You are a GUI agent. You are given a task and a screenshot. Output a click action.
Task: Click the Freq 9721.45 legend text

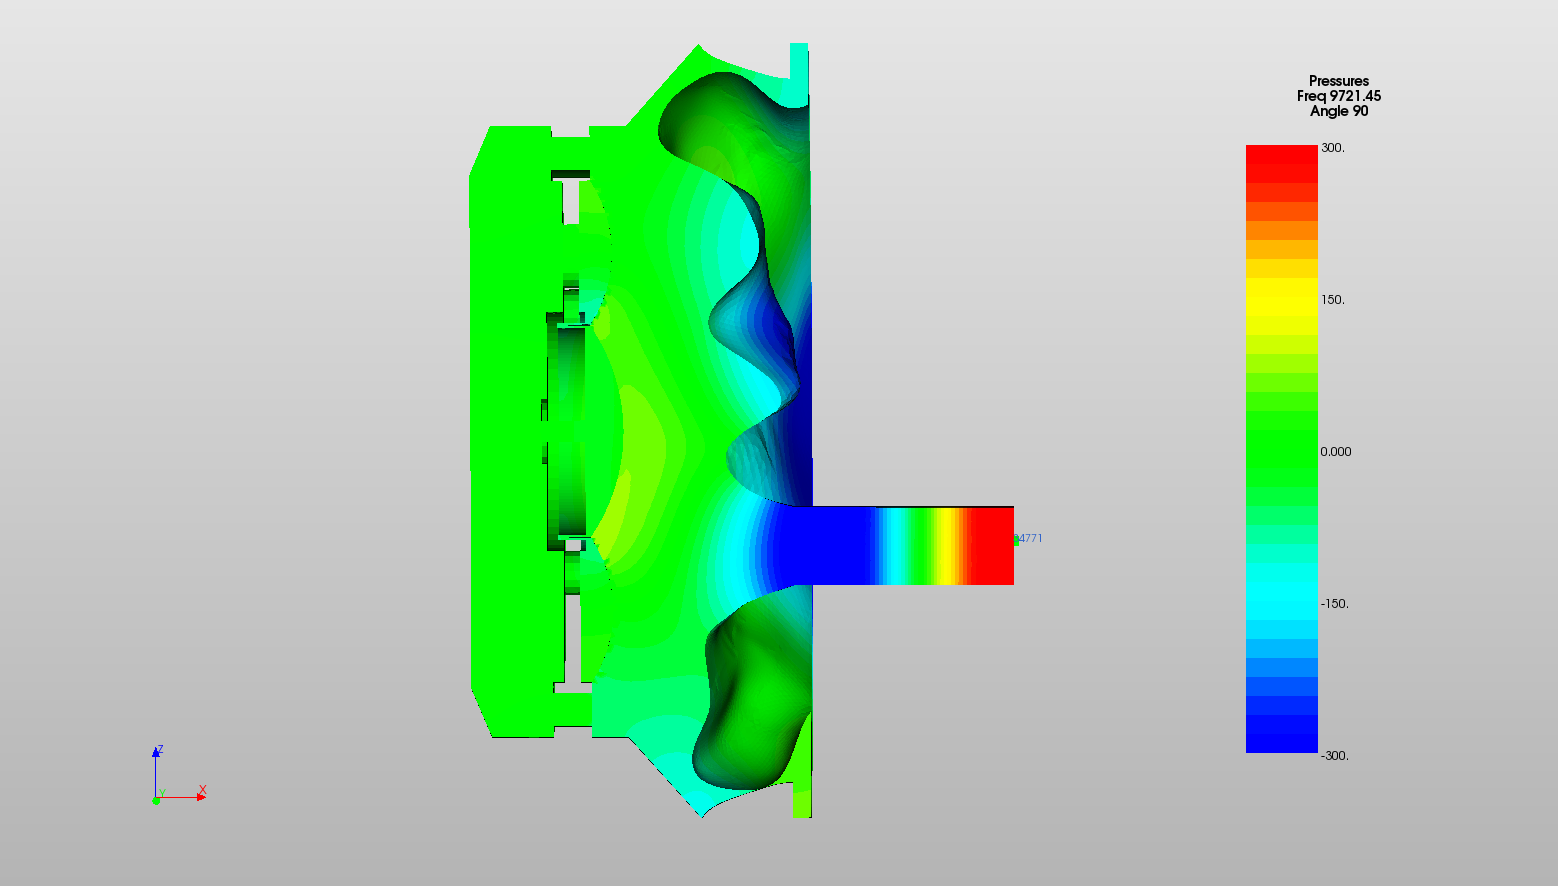[x=1338, y=96]
